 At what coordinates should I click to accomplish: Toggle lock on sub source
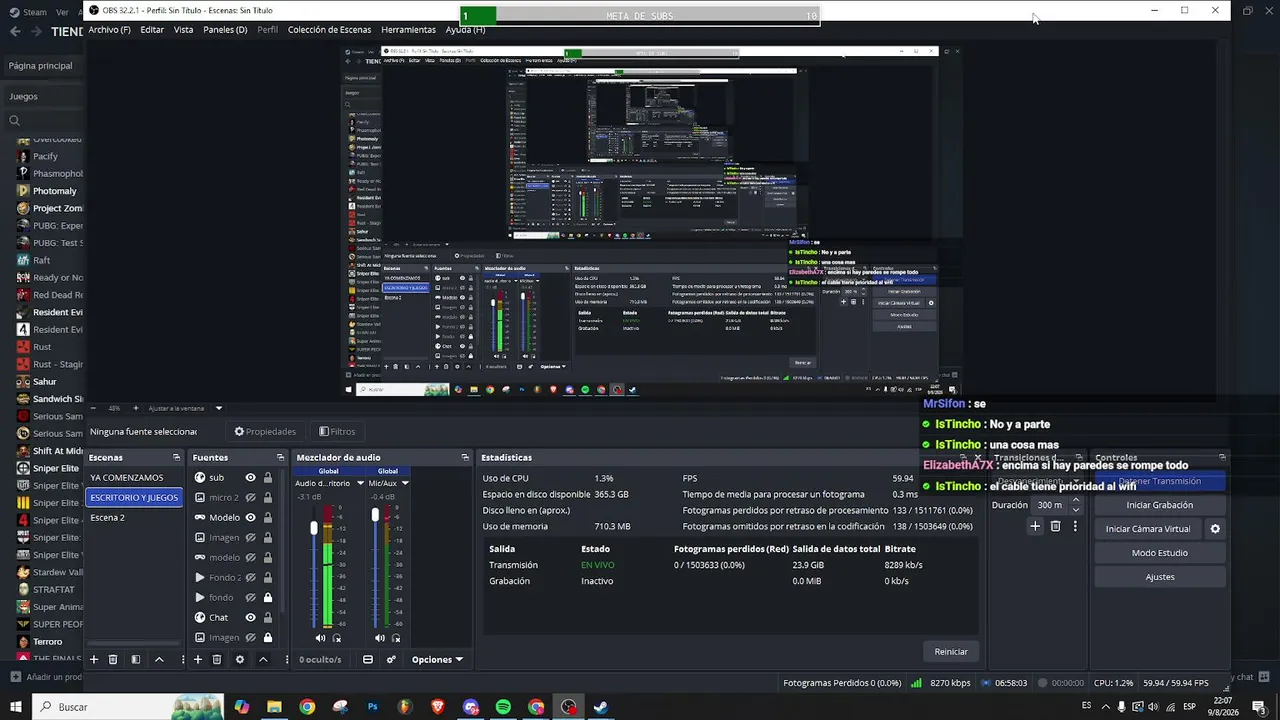pyautogui.click(x=268, y=477)
